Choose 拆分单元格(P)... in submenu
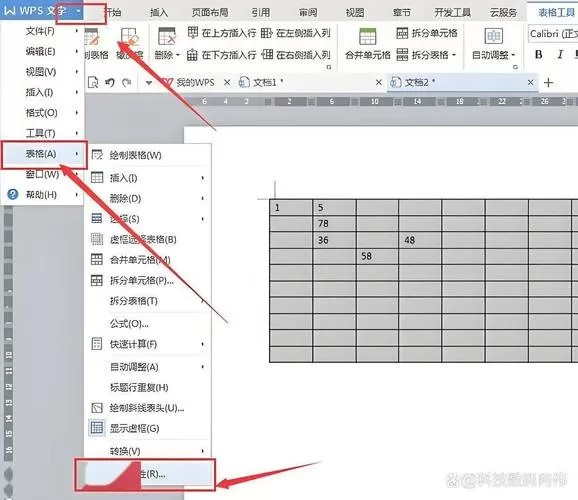578x500 pixels. coord(142,281)
